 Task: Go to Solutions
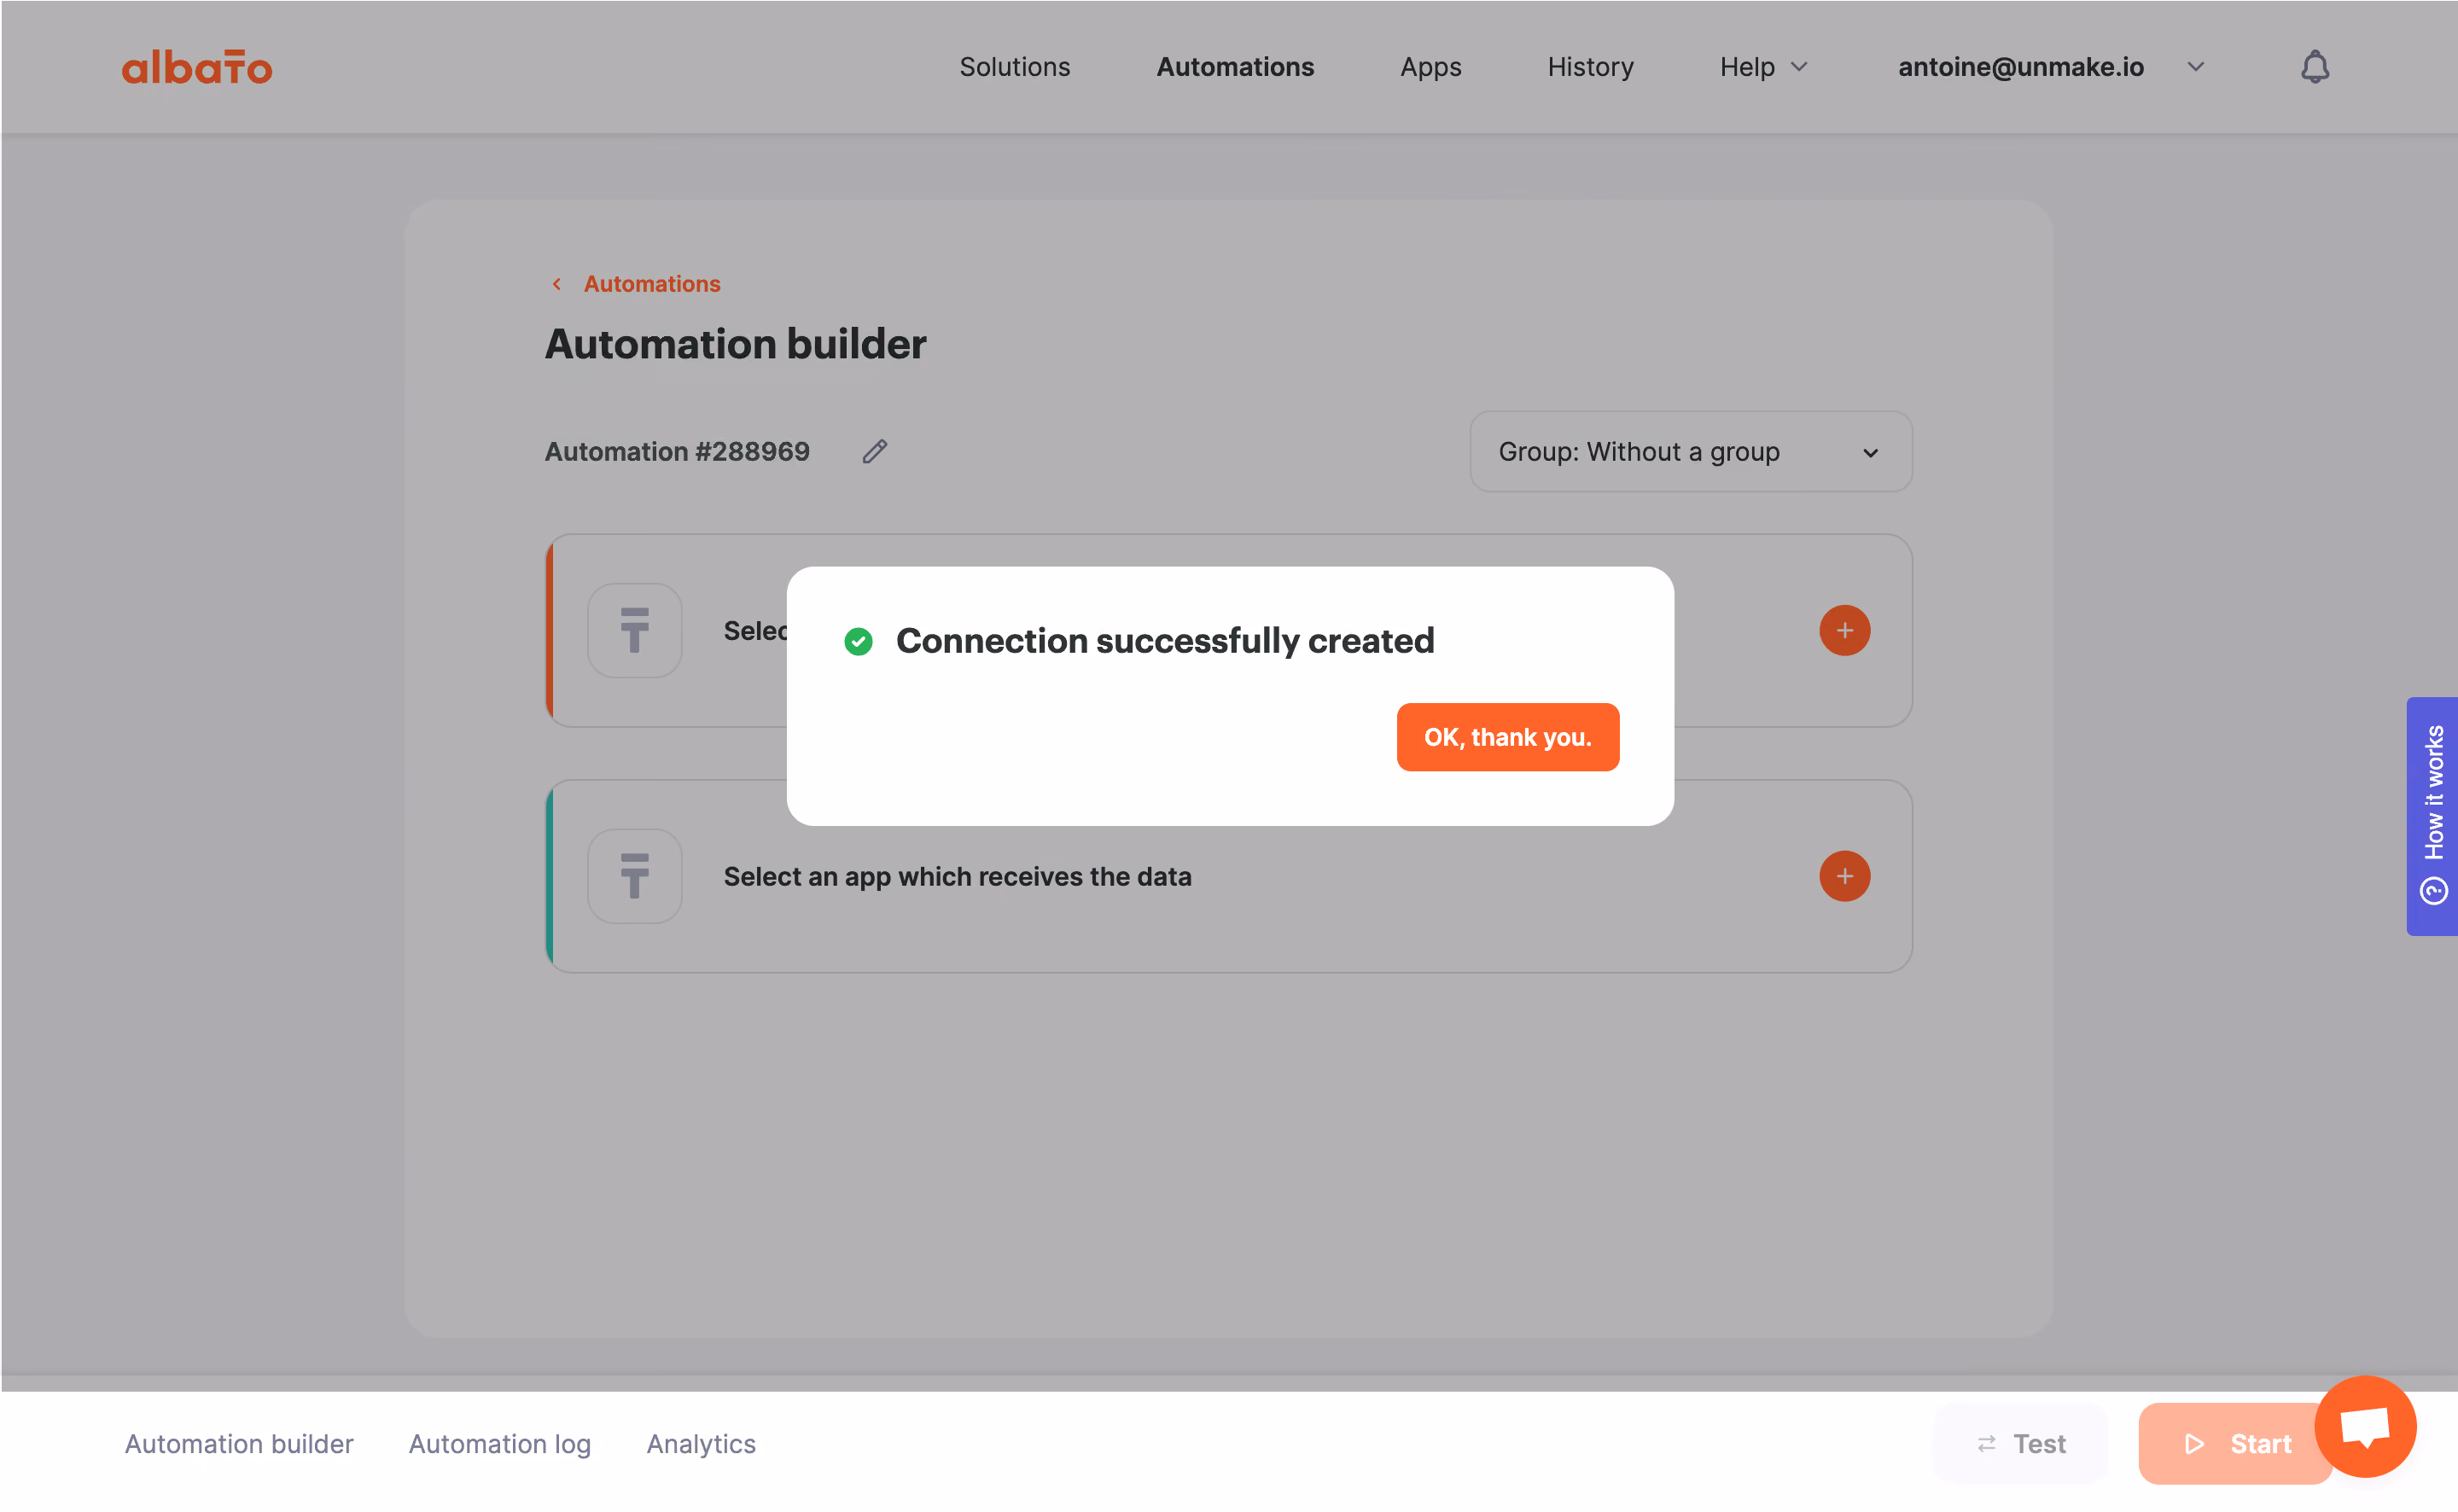point(1014,67)
